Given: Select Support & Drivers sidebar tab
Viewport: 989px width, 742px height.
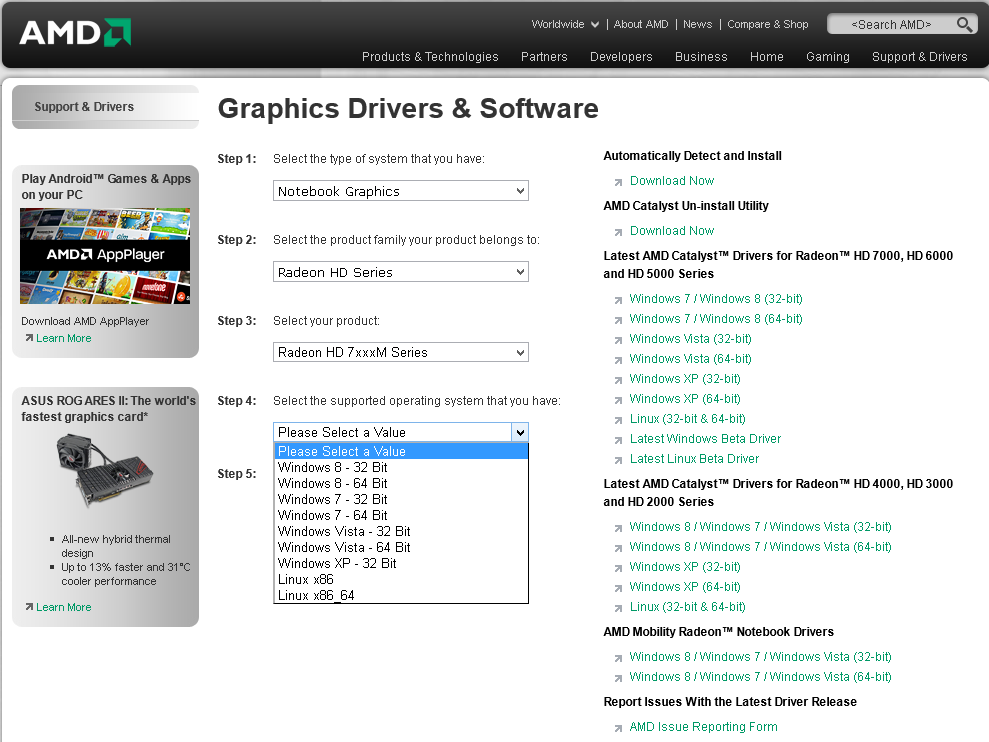Looking at the screenshot, I should coord(105,107).
